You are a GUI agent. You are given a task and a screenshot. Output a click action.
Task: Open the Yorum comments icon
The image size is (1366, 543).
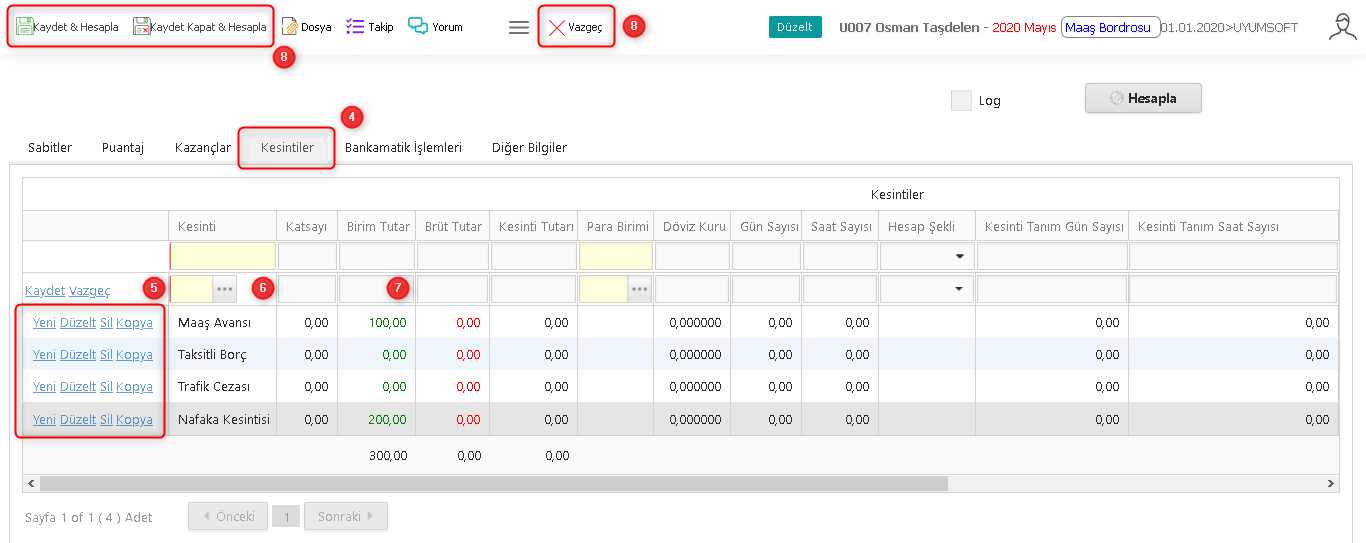418,27
